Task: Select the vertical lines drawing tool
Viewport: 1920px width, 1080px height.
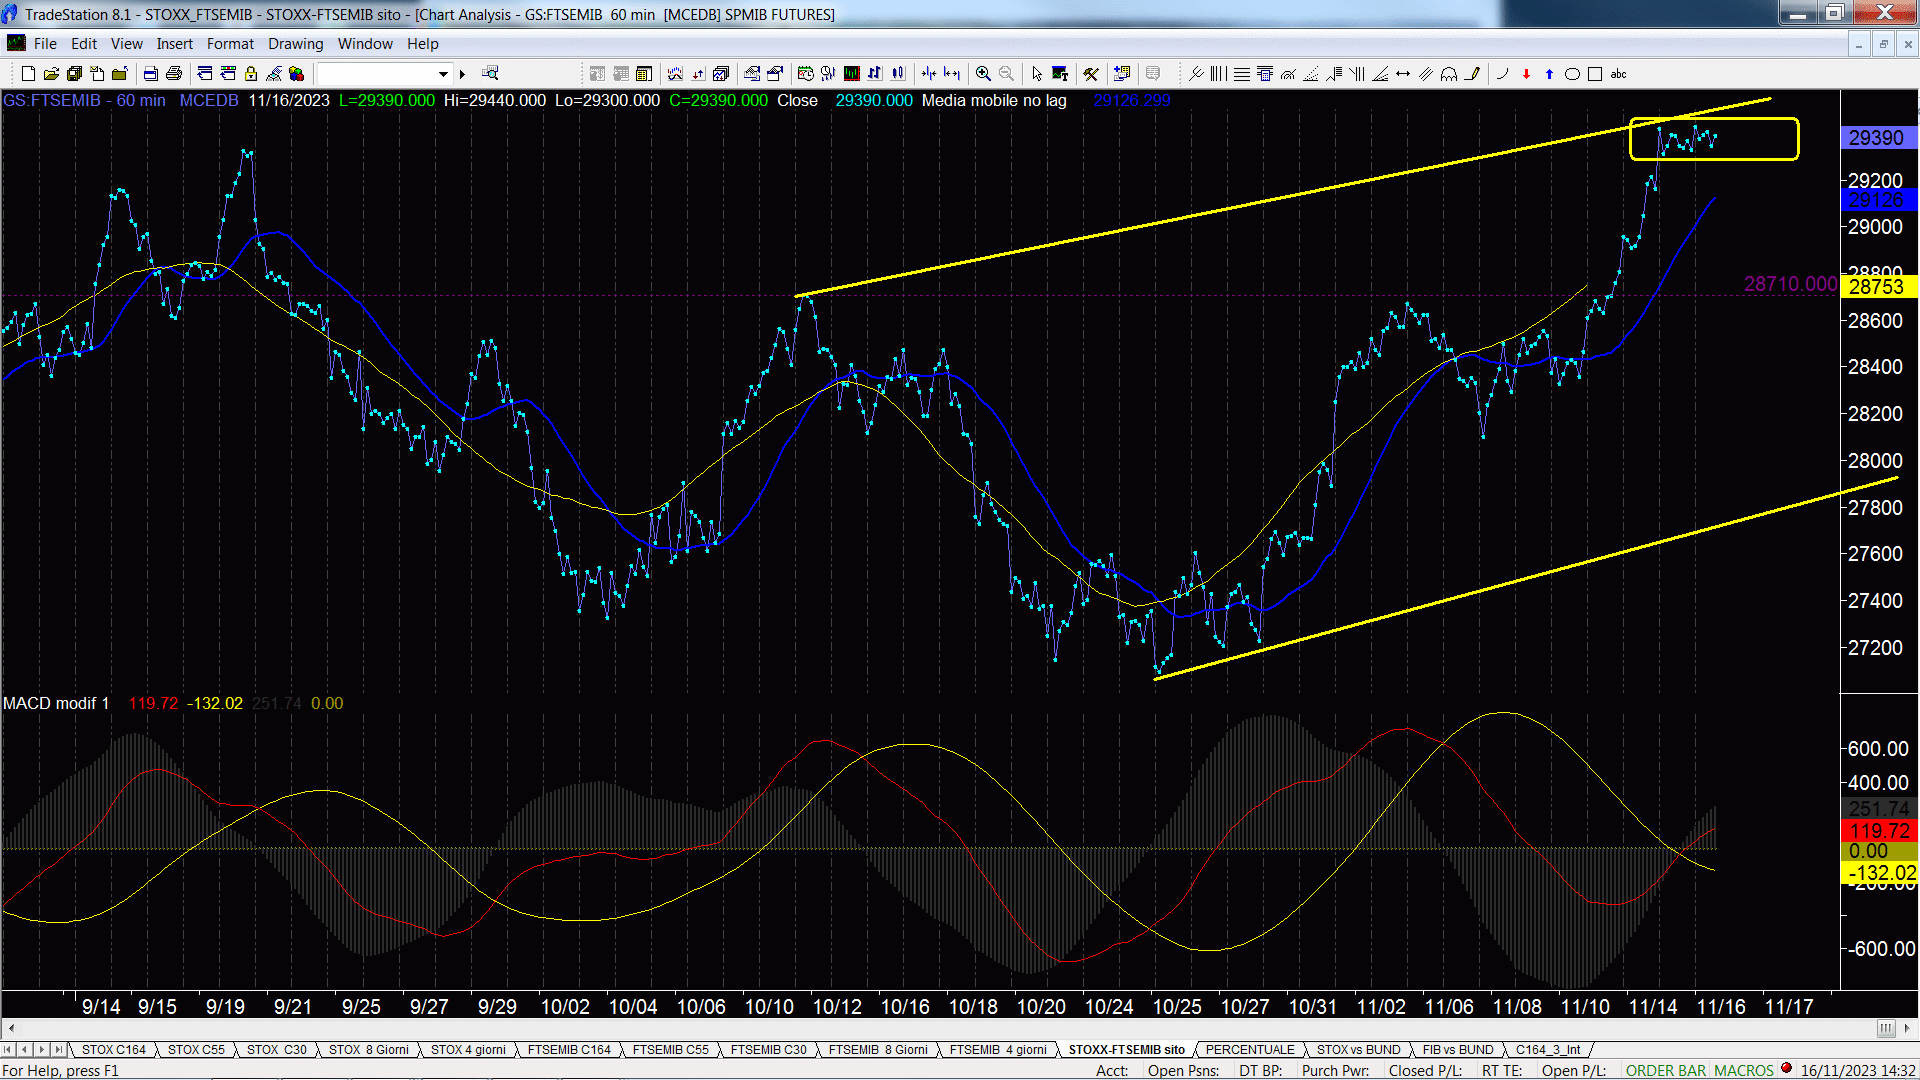Action: (x=1218, y=74)
